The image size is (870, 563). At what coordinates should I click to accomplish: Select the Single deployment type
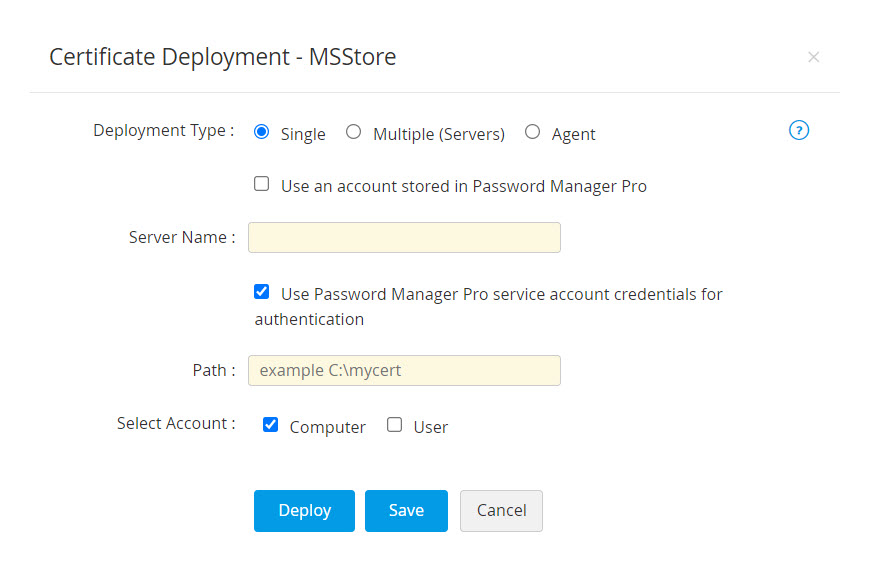(x=262, y=132)
